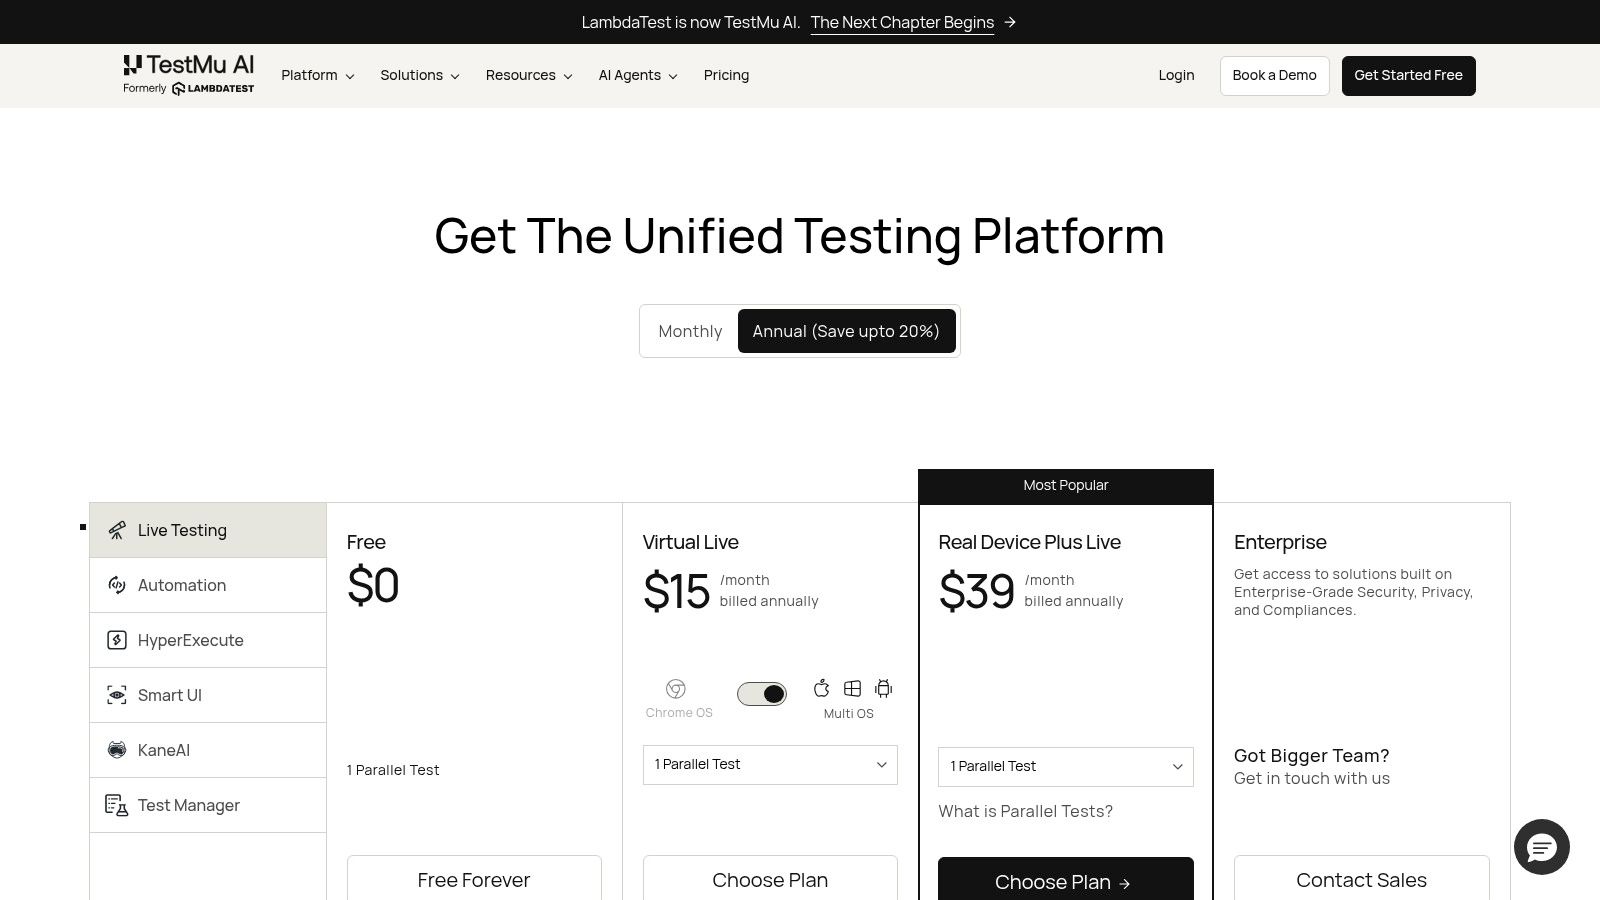
Task: Open the chat support bubble icon
Action: click(1542, 847)
